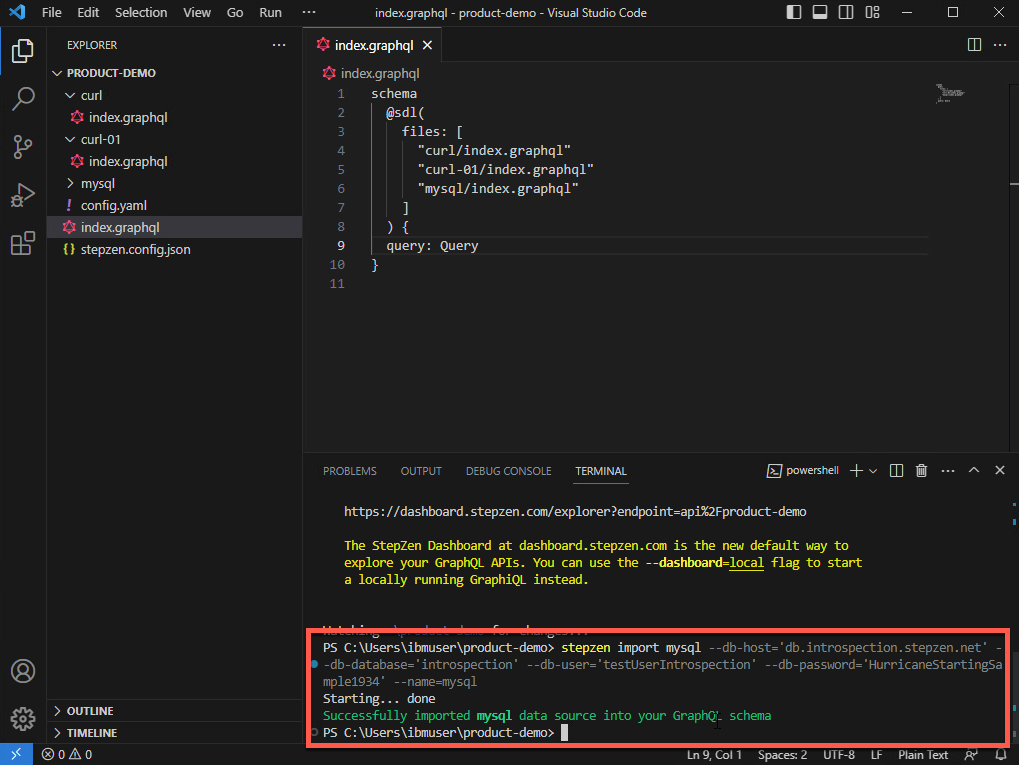Kill terminal using the trash icon

click(x=922, y=471)
